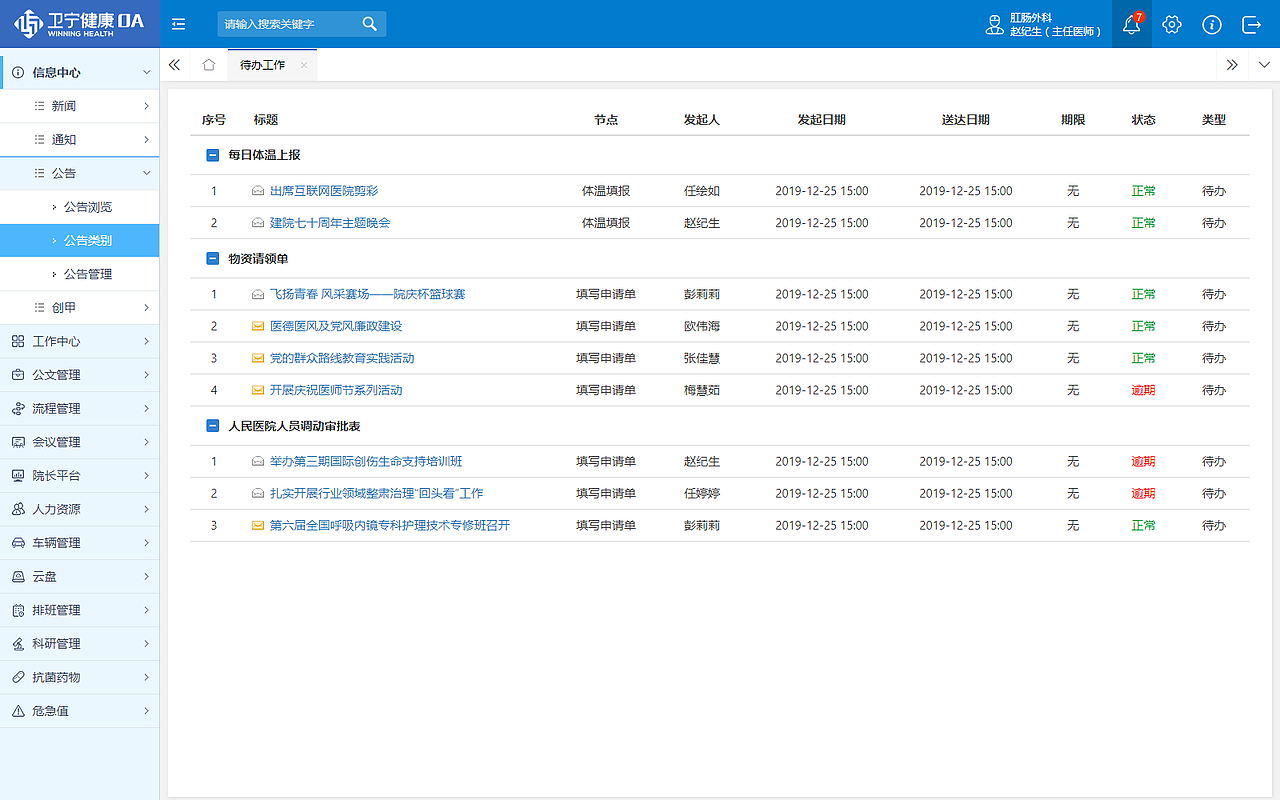Toggle the sidebar with the hamburger icon
Image resolution: width=1280 pixels, height=800 pixels.
pyautogui.click(x=178, y=24)
